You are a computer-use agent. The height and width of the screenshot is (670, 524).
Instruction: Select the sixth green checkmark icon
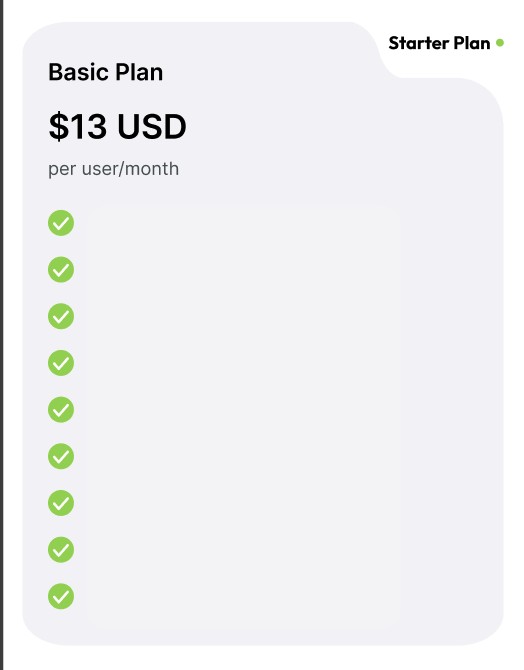(61, 456)
